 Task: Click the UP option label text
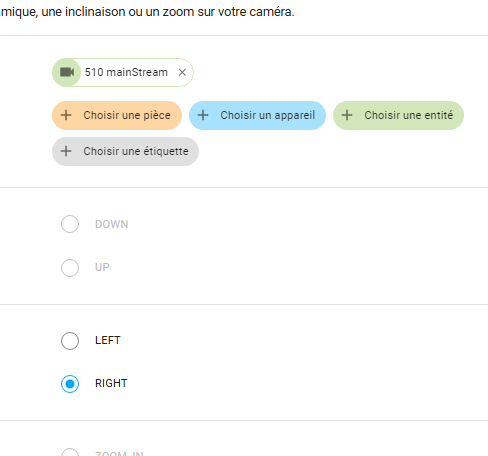(x=102, y=267)
